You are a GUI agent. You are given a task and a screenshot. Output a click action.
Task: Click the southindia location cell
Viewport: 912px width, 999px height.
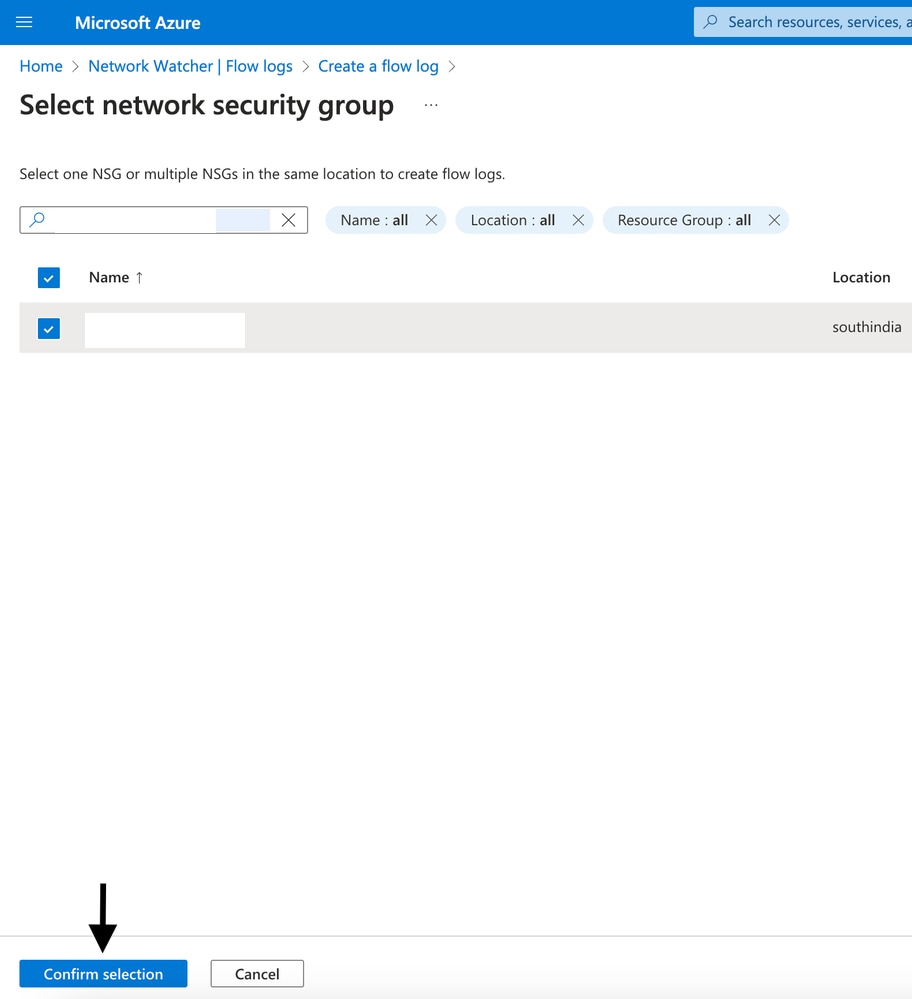click(867, 327)
